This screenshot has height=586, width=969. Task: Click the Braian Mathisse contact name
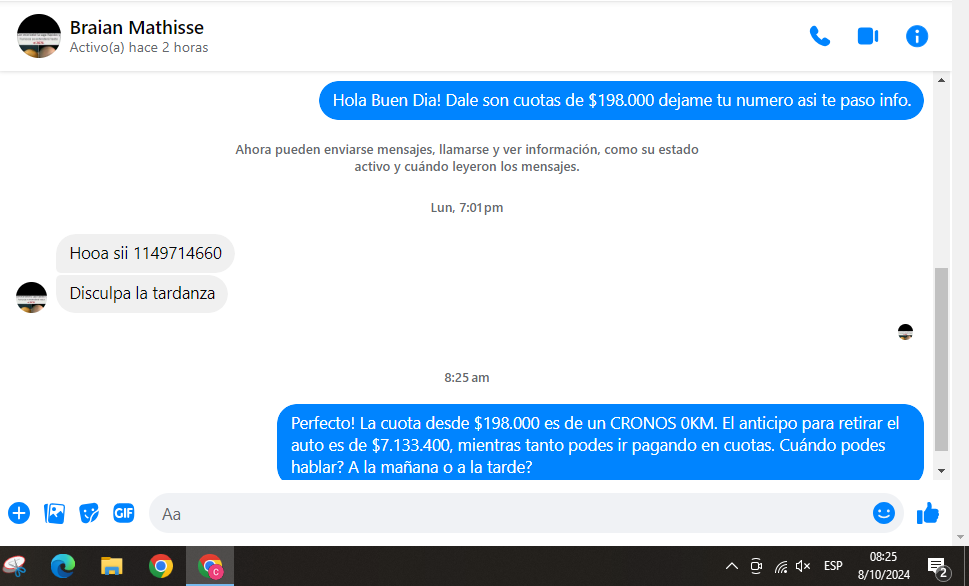[x=137, y=27]
